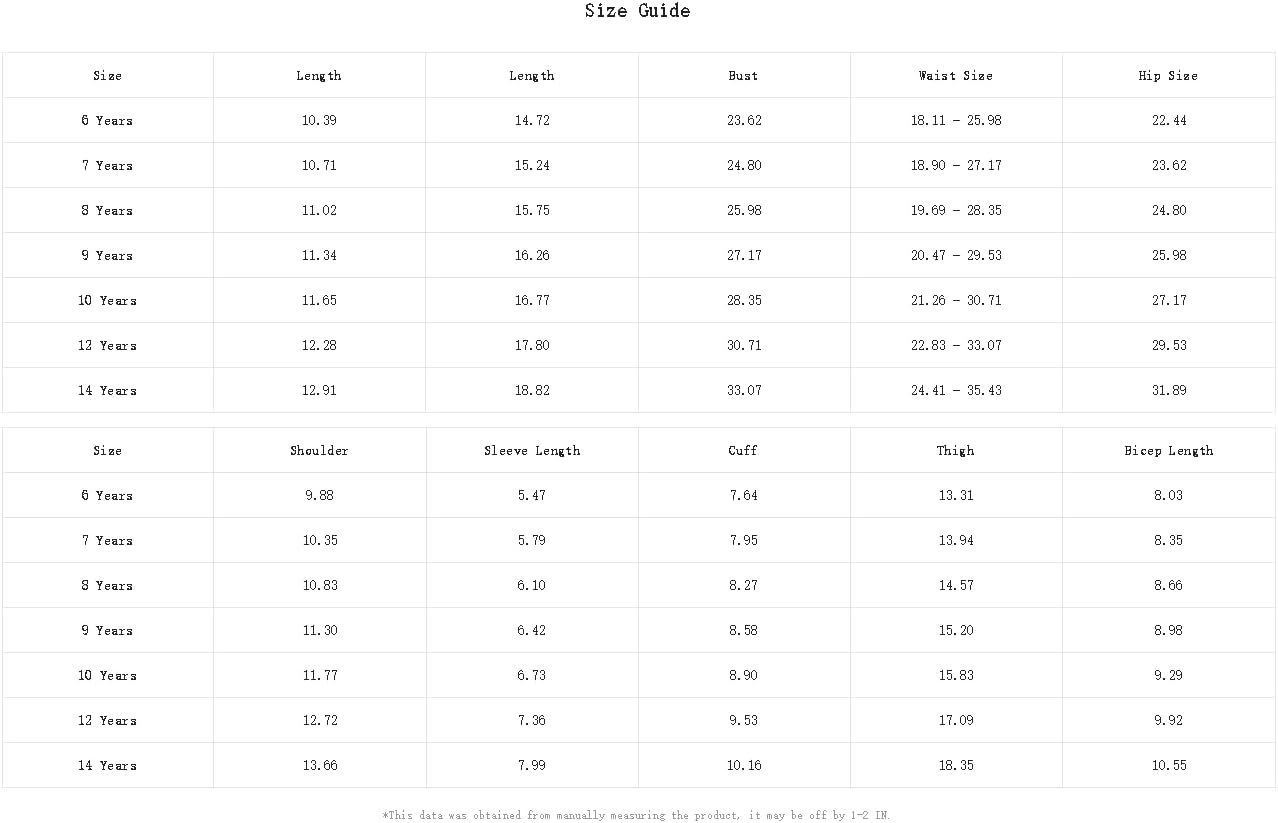The image size is (1278, 823).
Task: Select shoulder value 13.66
Action: (x=320, y=766)
